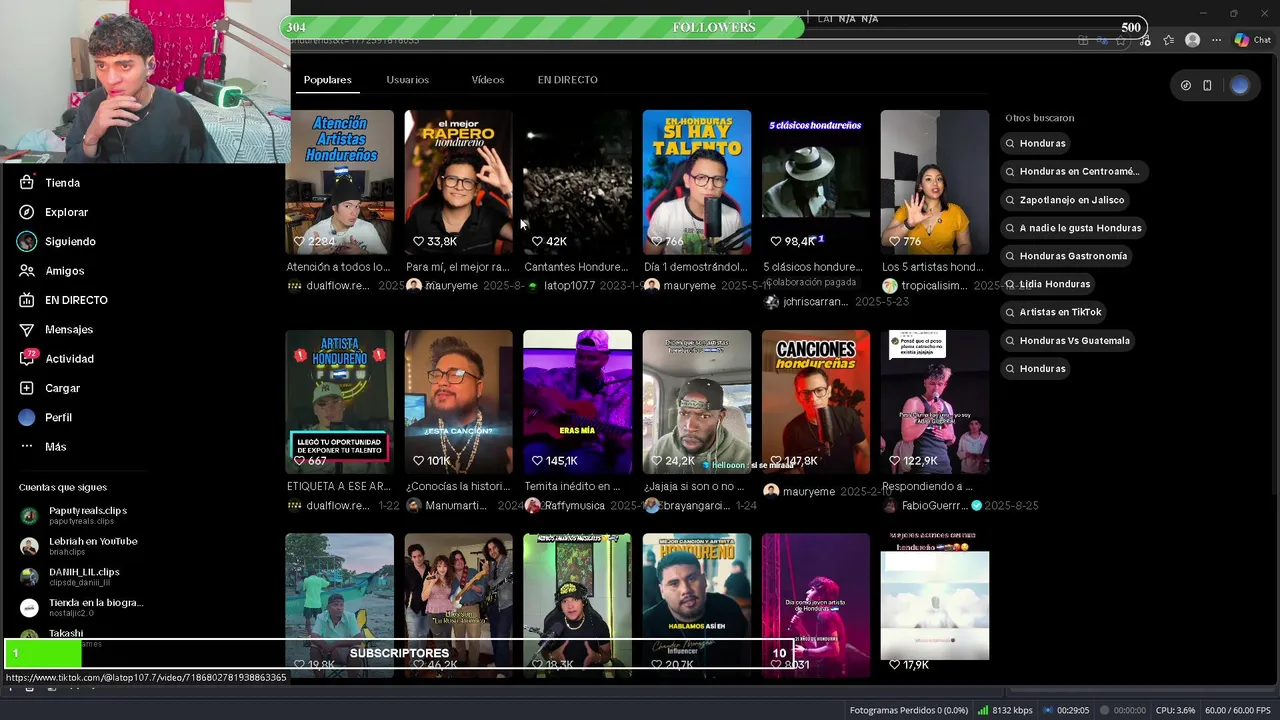This screenshot has height=720, width=1280.
Task: Open ¿Esta canción? video with 101K likes
Action: 458,402
